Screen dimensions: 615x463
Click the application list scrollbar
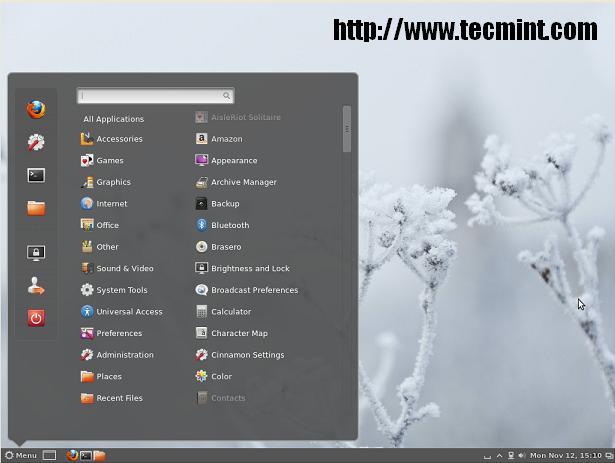coord(347,130)
